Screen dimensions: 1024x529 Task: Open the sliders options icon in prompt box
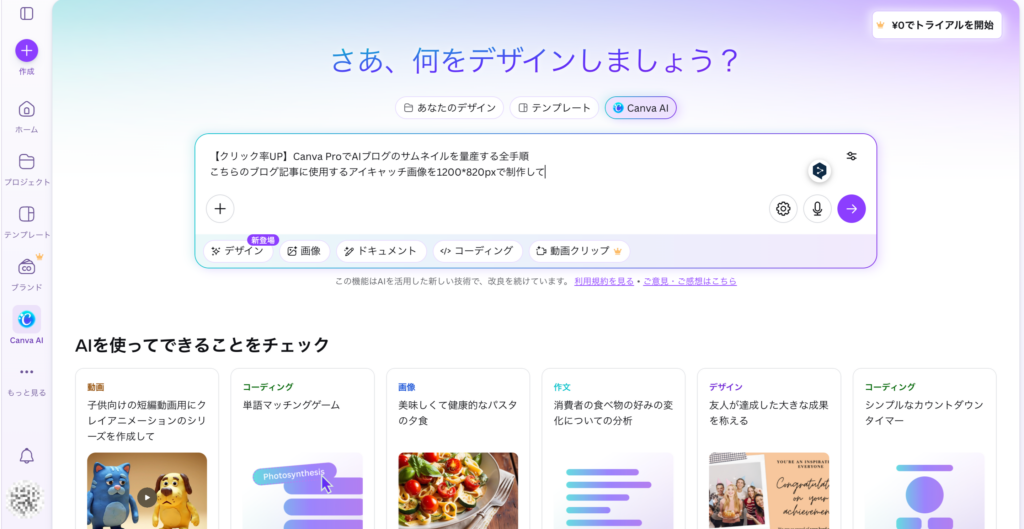click(851, 156)
